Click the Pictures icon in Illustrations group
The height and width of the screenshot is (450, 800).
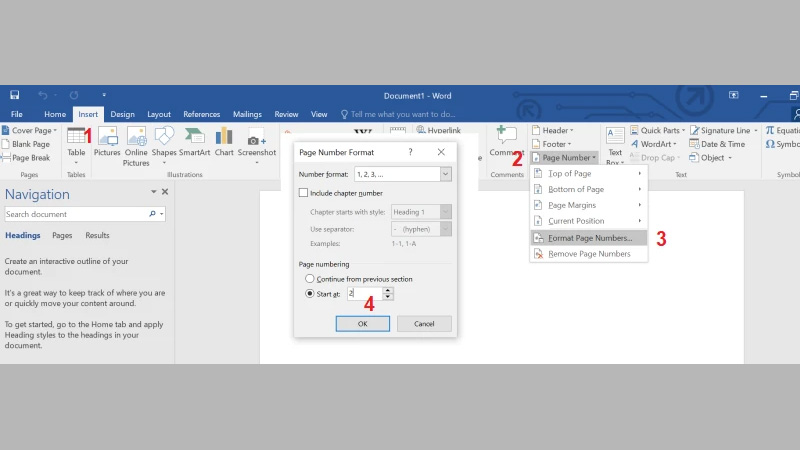point(107,138)
